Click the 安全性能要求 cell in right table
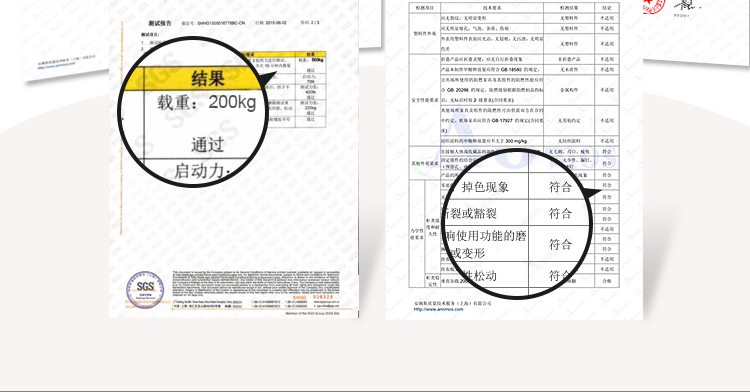Image resolution: width=750 pixels, height=392 pixels. 425,100
